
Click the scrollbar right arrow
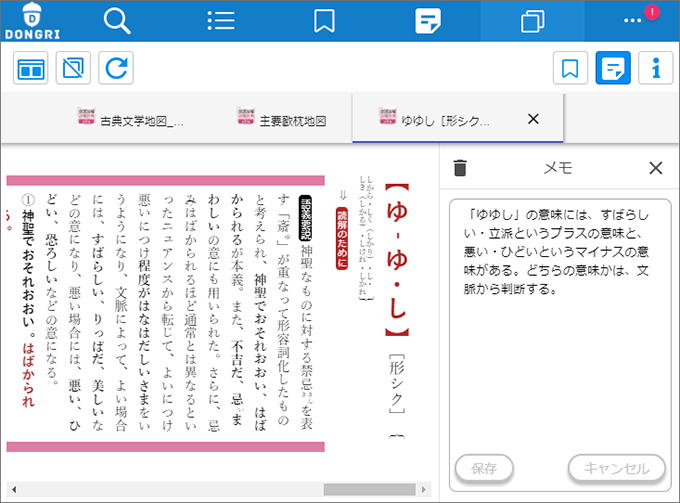pyautogui.click(x=424, y=490)
